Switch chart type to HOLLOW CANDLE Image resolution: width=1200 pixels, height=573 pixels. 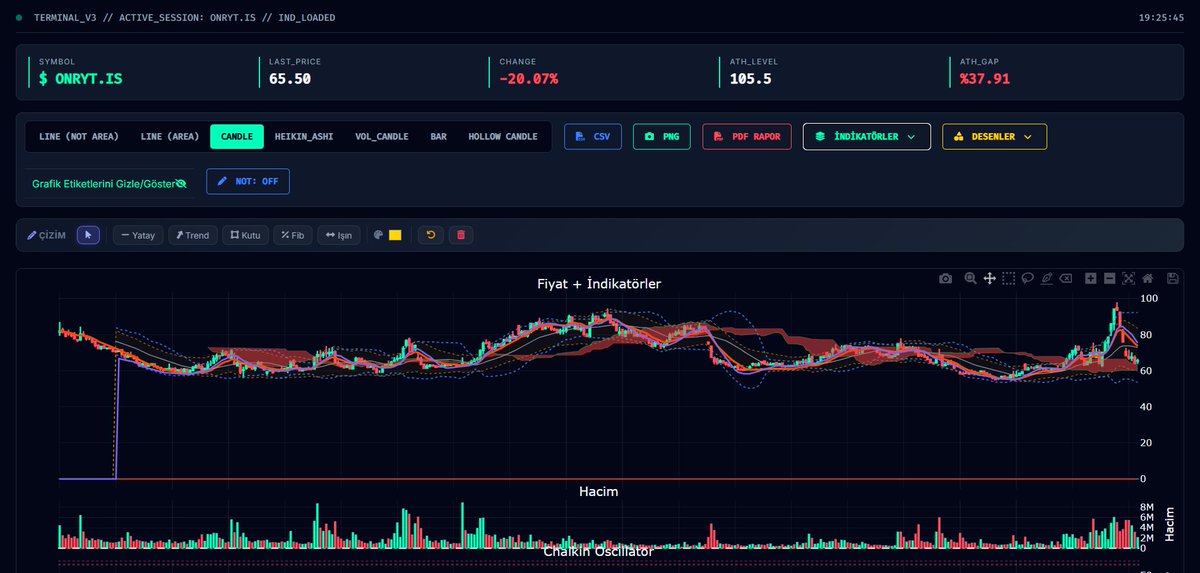tap(503, 136)
